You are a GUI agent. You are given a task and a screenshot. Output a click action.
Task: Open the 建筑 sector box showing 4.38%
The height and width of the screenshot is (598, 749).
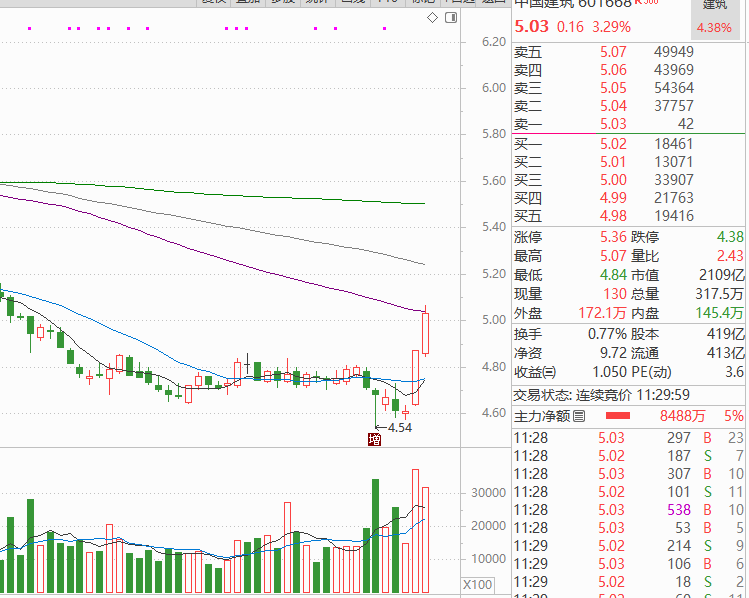pos(716,19)
